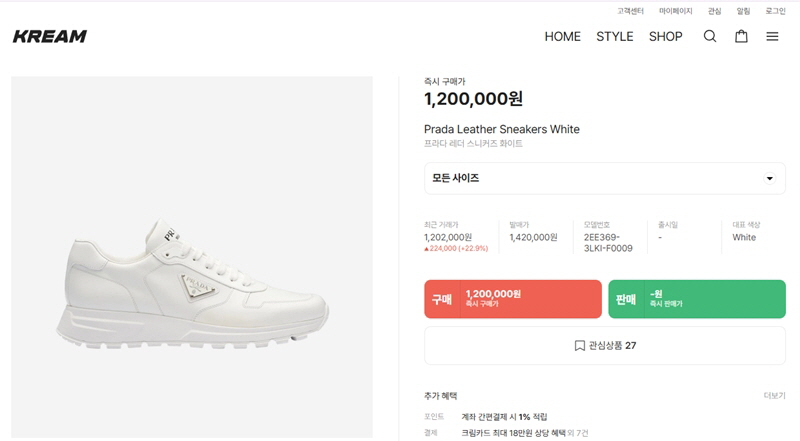Viewport: 800px width, 441px height.
Task: Click the bookmark icon in 관심상품
Action: click(x=579, y=346)
